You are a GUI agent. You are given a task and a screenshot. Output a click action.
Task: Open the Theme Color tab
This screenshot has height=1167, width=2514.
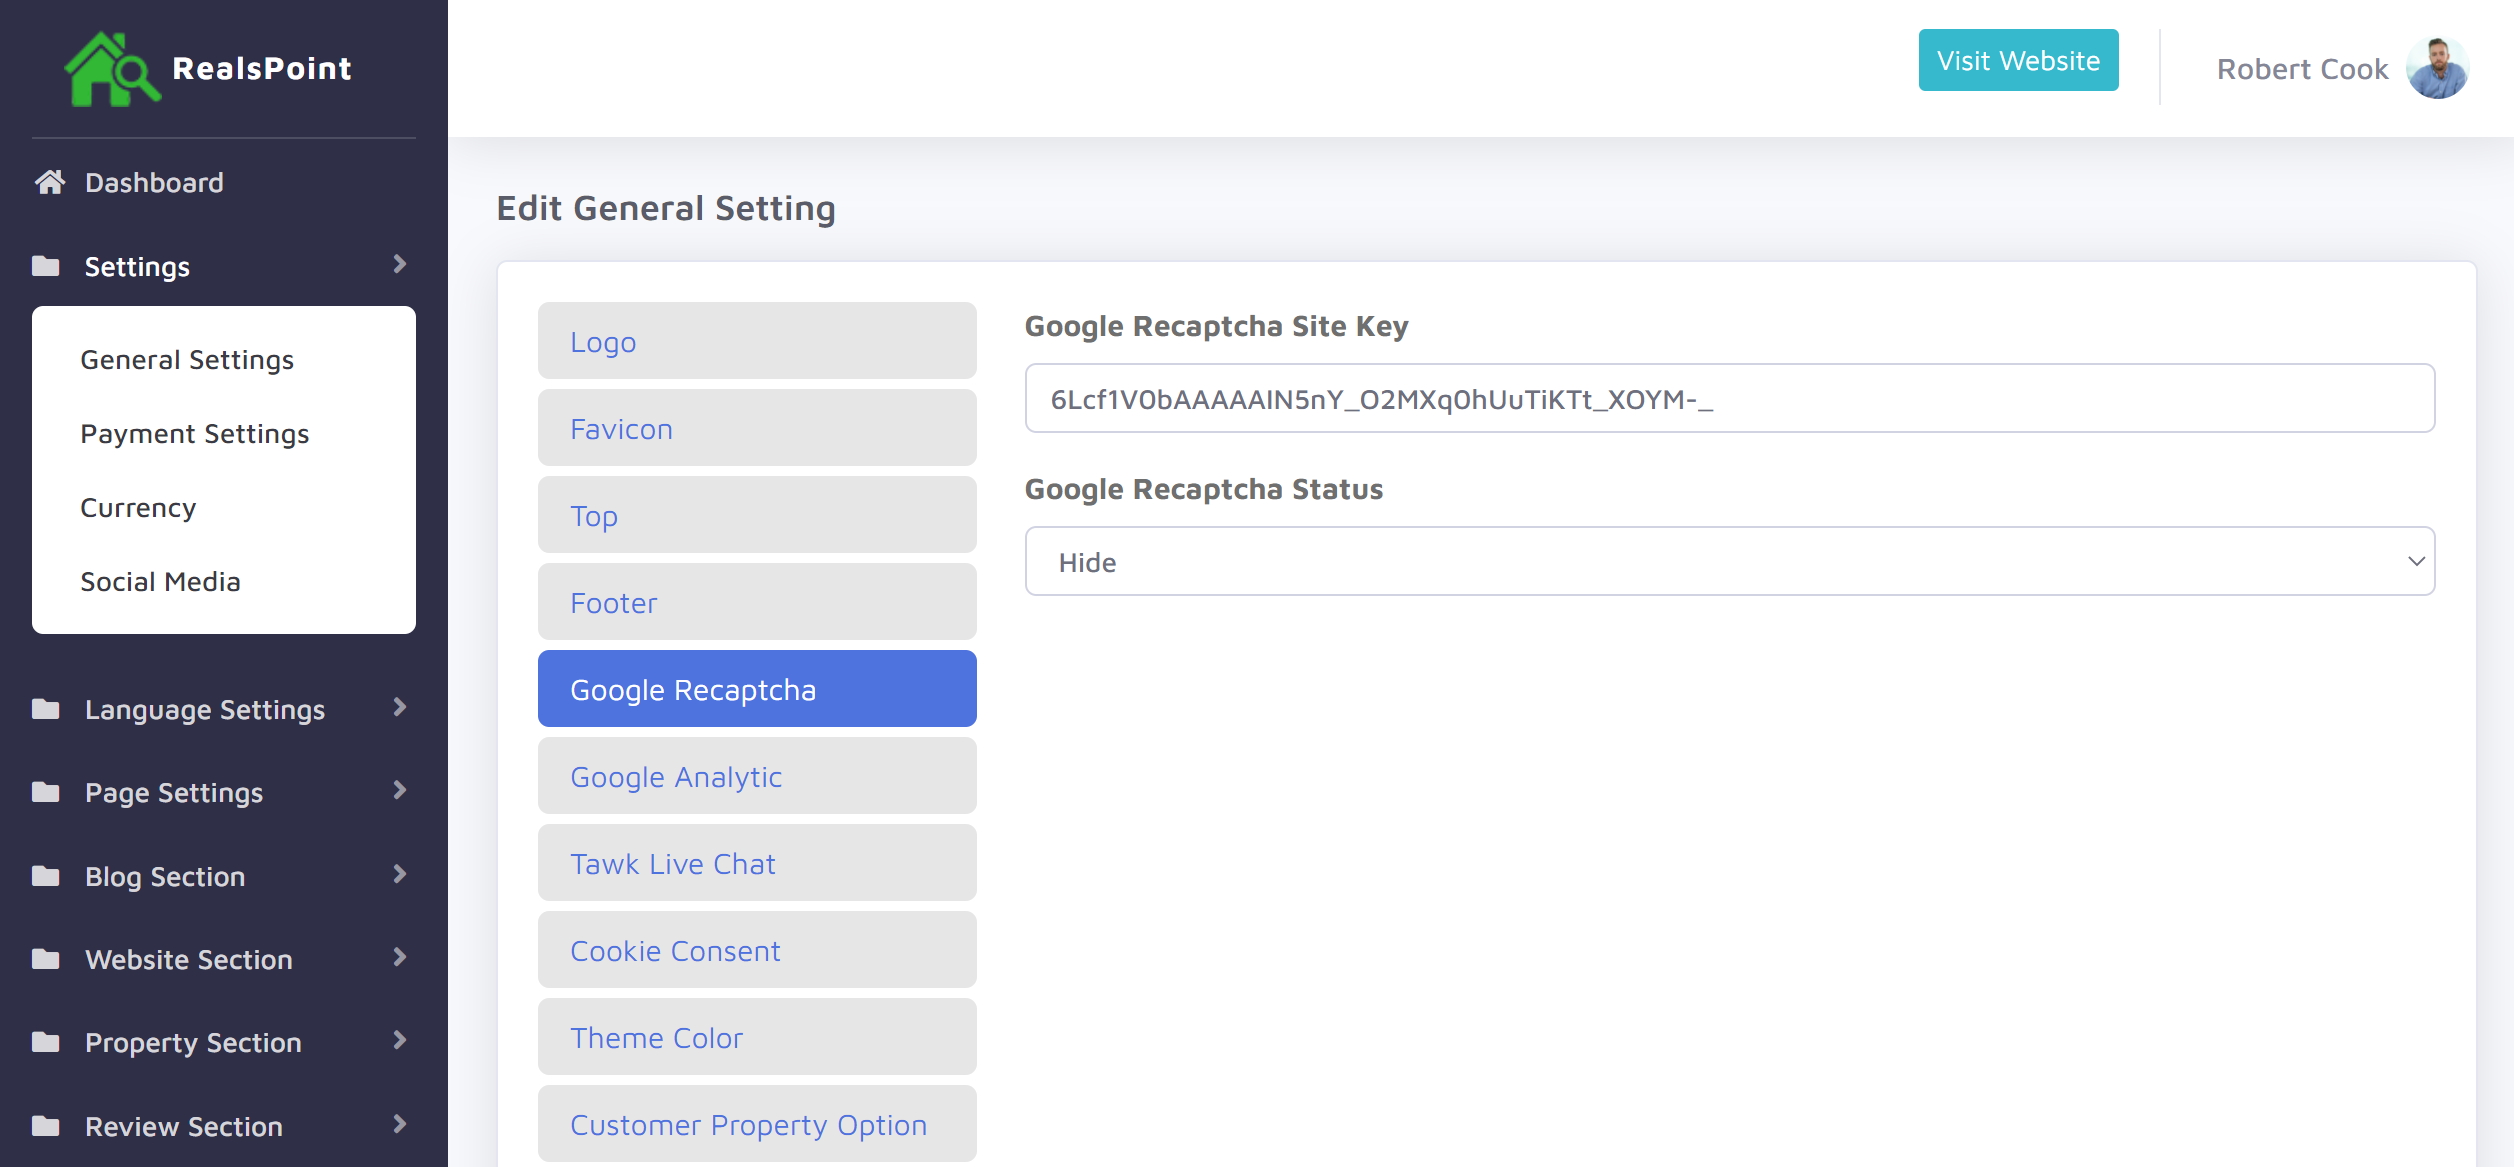point(757,1037)
